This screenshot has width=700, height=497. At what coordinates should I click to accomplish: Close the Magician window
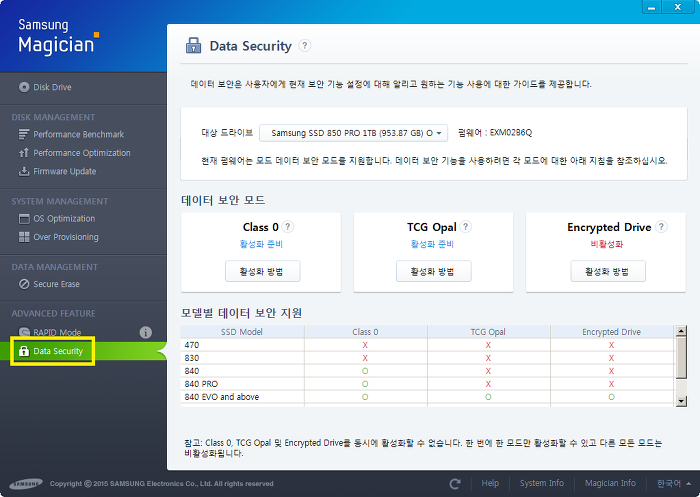(x=678, y=7)
